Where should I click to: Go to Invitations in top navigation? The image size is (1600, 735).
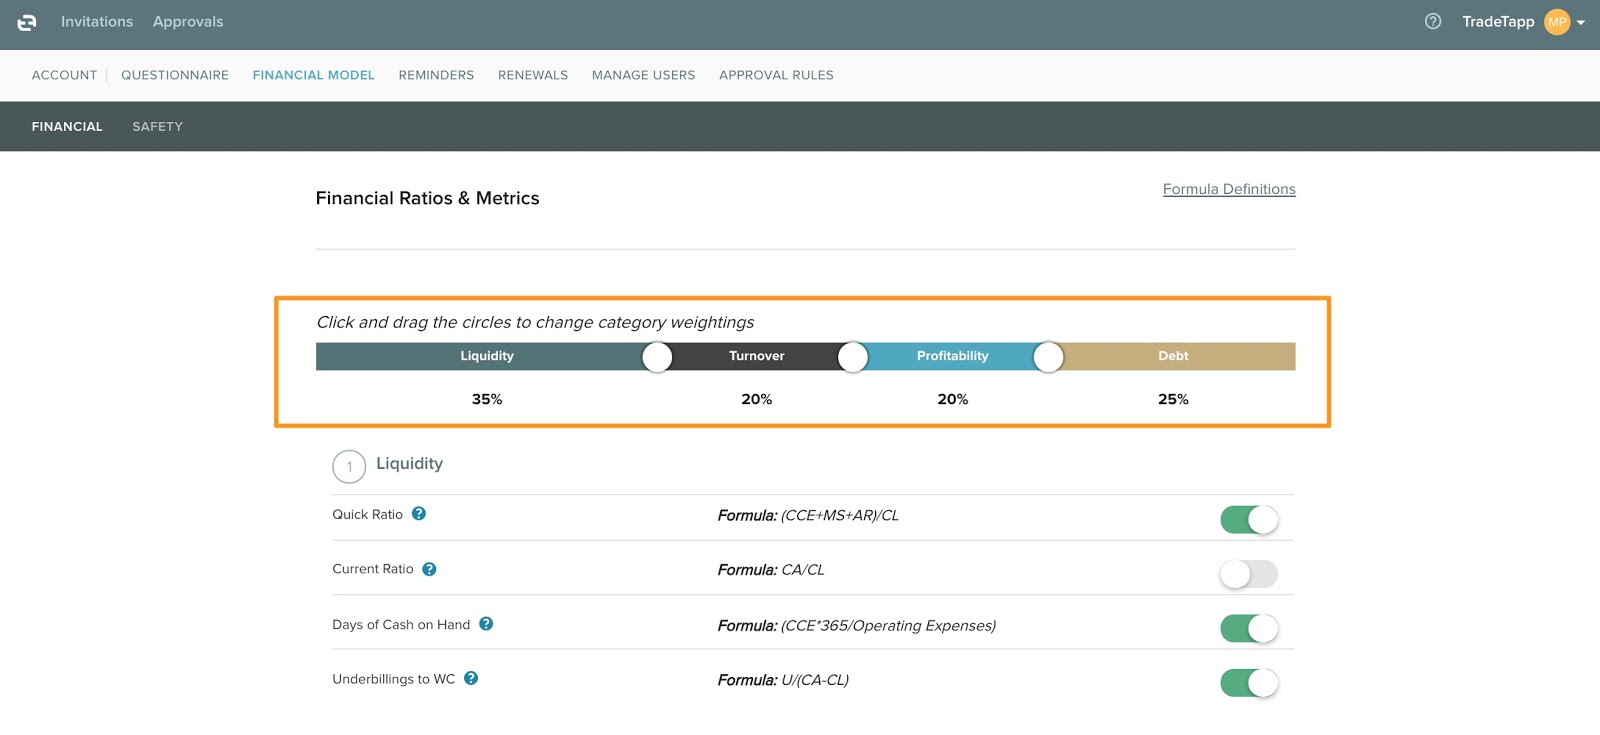tap(97, 22)
